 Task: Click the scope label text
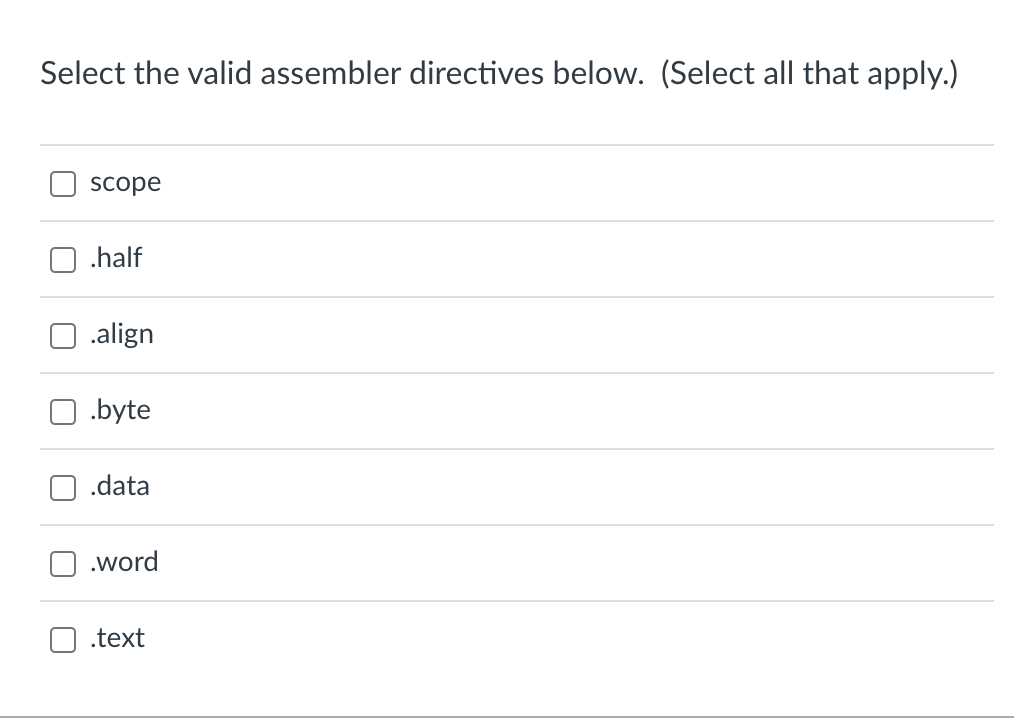pos(125,182)
